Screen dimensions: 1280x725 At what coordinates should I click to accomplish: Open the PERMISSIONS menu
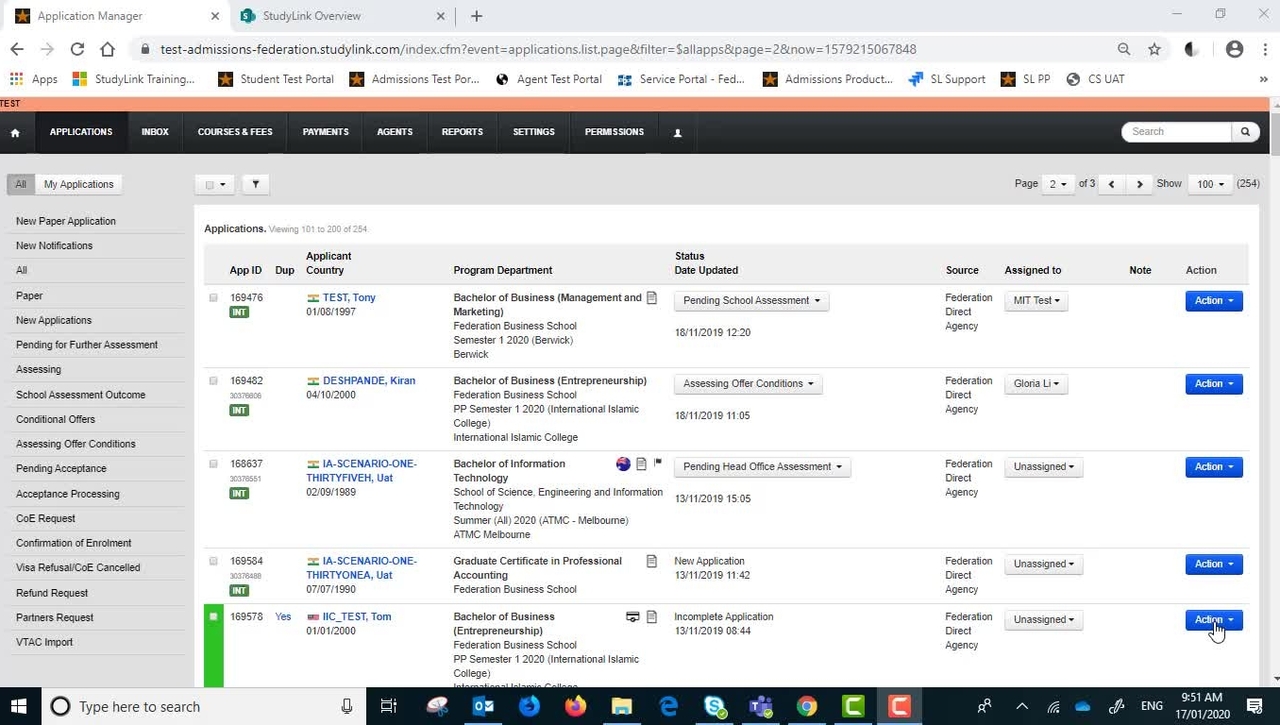point(614,132)
